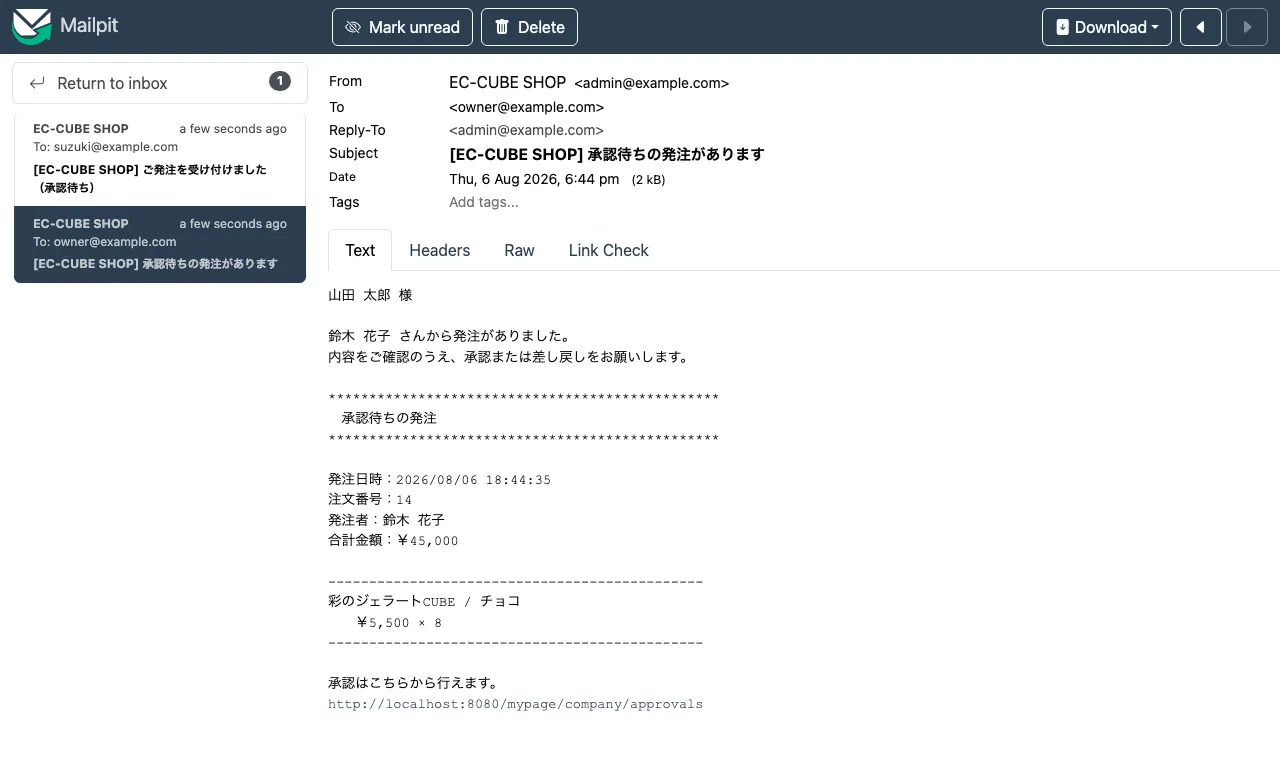The width and height of the screenshot is (1280, 760).
Task: Switch to the Raw tab
Action: pyautogui.click(x=519, y=250)
